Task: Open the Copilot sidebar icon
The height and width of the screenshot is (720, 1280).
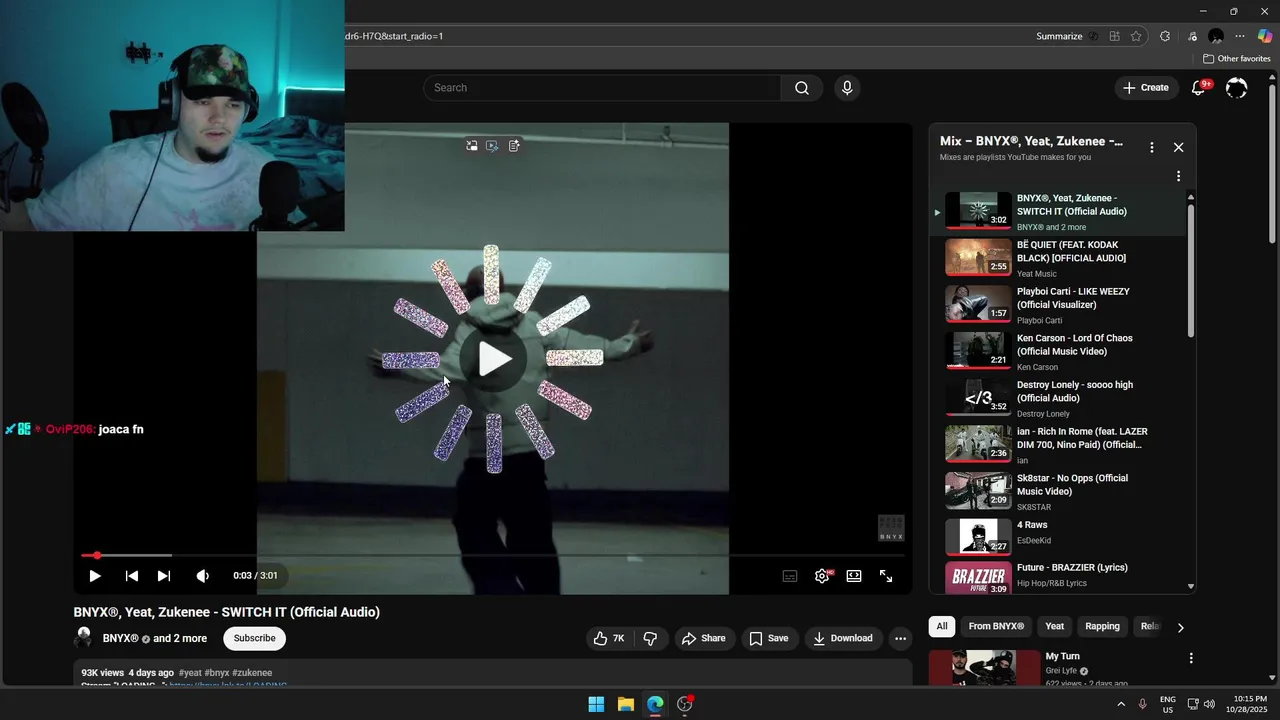Action: [x=1264, y=36]
